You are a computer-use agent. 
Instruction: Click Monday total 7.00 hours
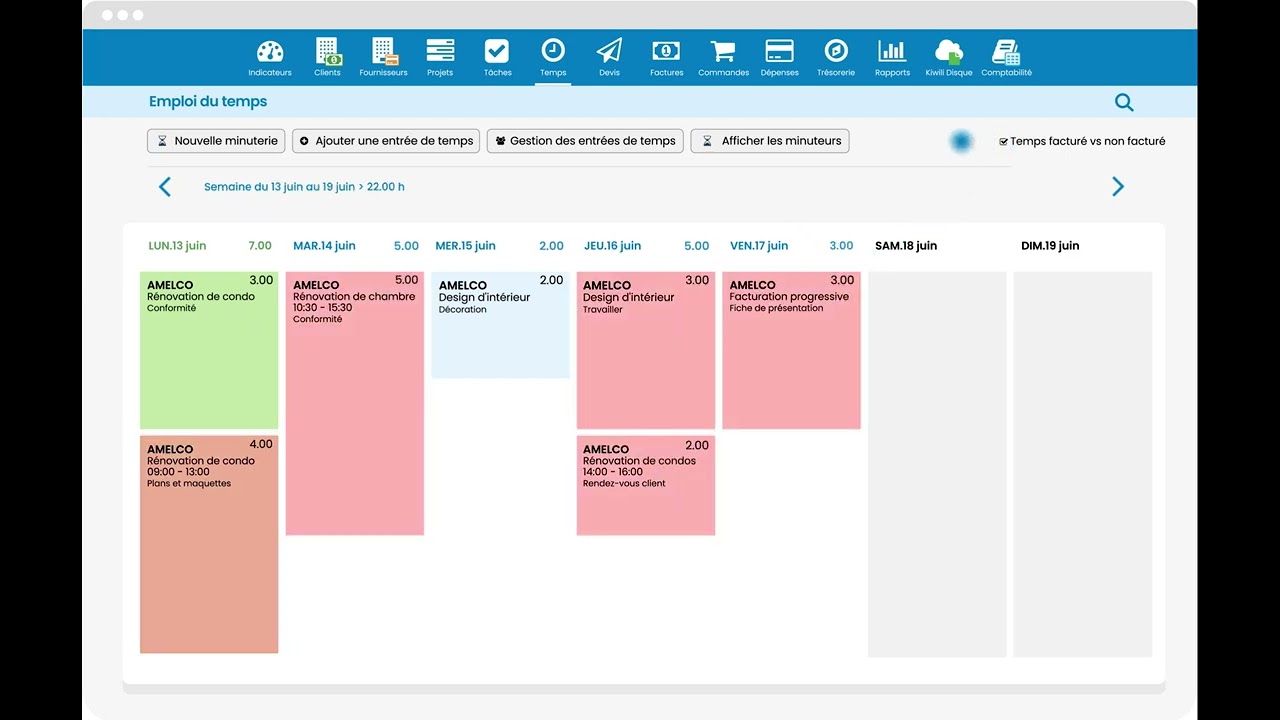(260, 246)
